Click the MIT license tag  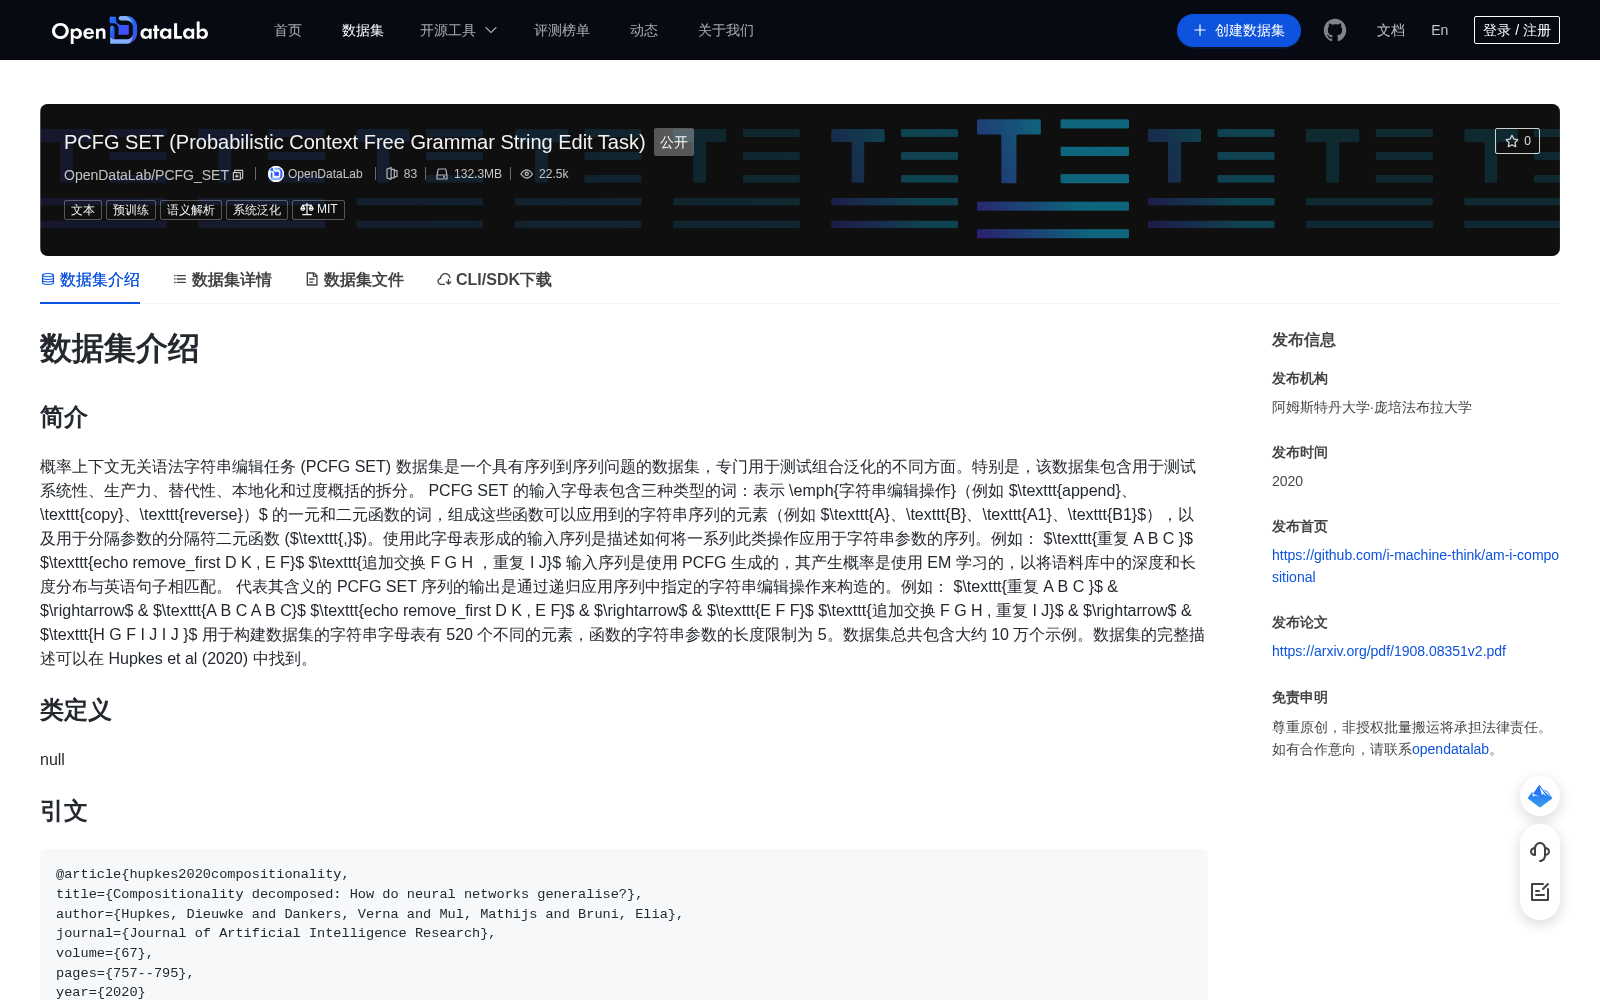click(x=318, y=210)
